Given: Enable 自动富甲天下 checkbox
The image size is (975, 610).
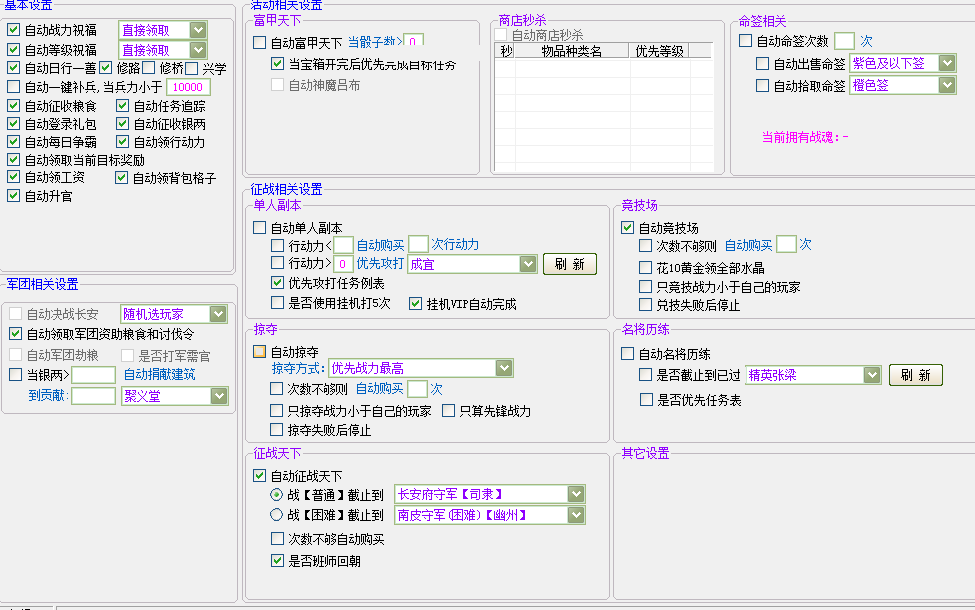Looking at the screenshot, I should point(260,43).
